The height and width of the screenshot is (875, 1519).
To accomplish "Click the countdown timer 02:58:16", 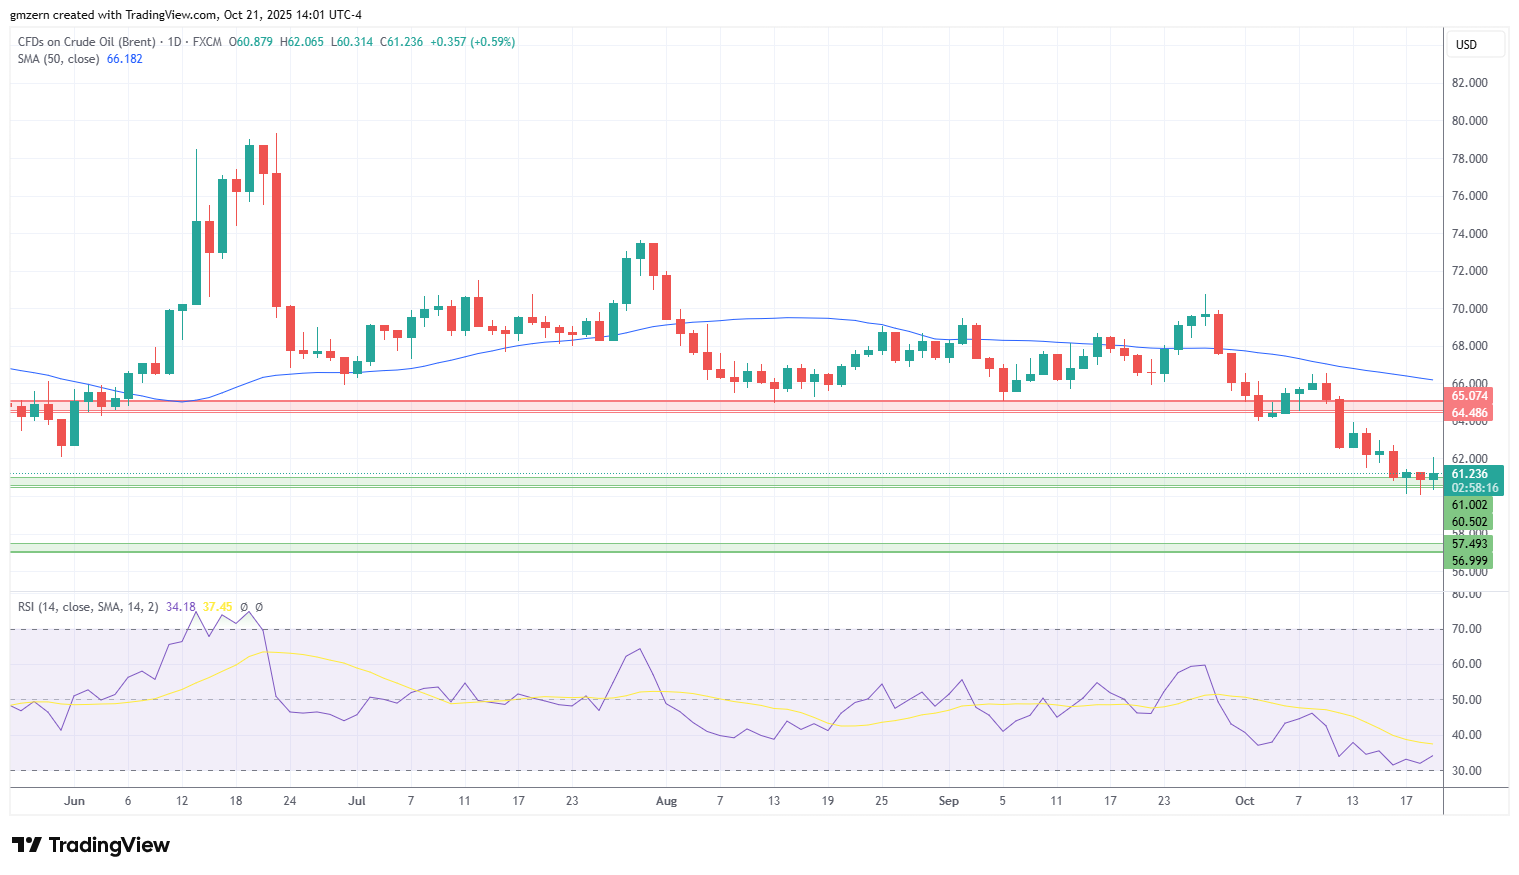I will [x=1475, y=488].
